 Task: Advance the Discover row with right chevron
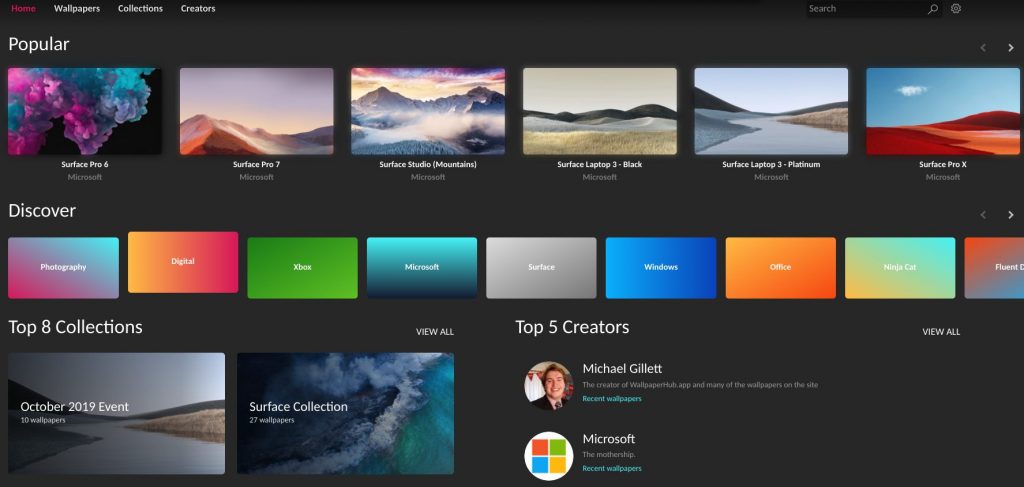pos(1011,215)
